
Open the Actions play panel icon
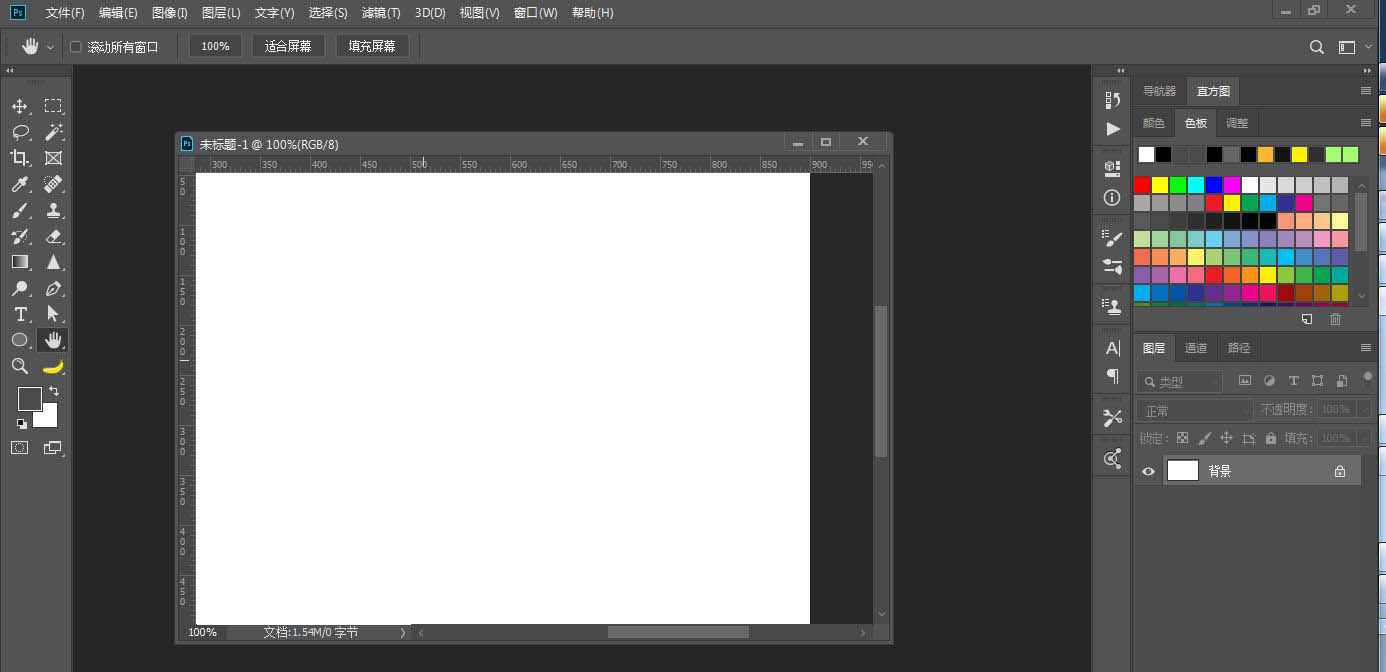pos(1112,129)
